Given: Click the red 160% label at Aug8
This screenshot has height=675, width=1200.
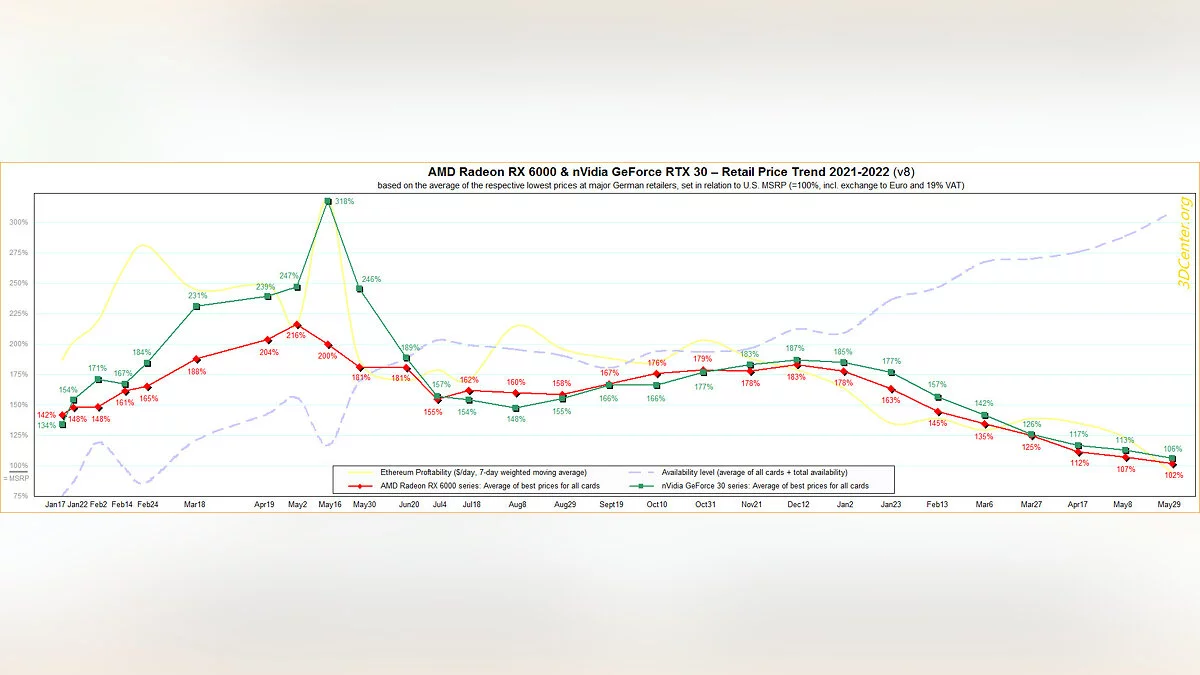Looking at the screenshot, I should pyautogui.click(x=516, y=382).
